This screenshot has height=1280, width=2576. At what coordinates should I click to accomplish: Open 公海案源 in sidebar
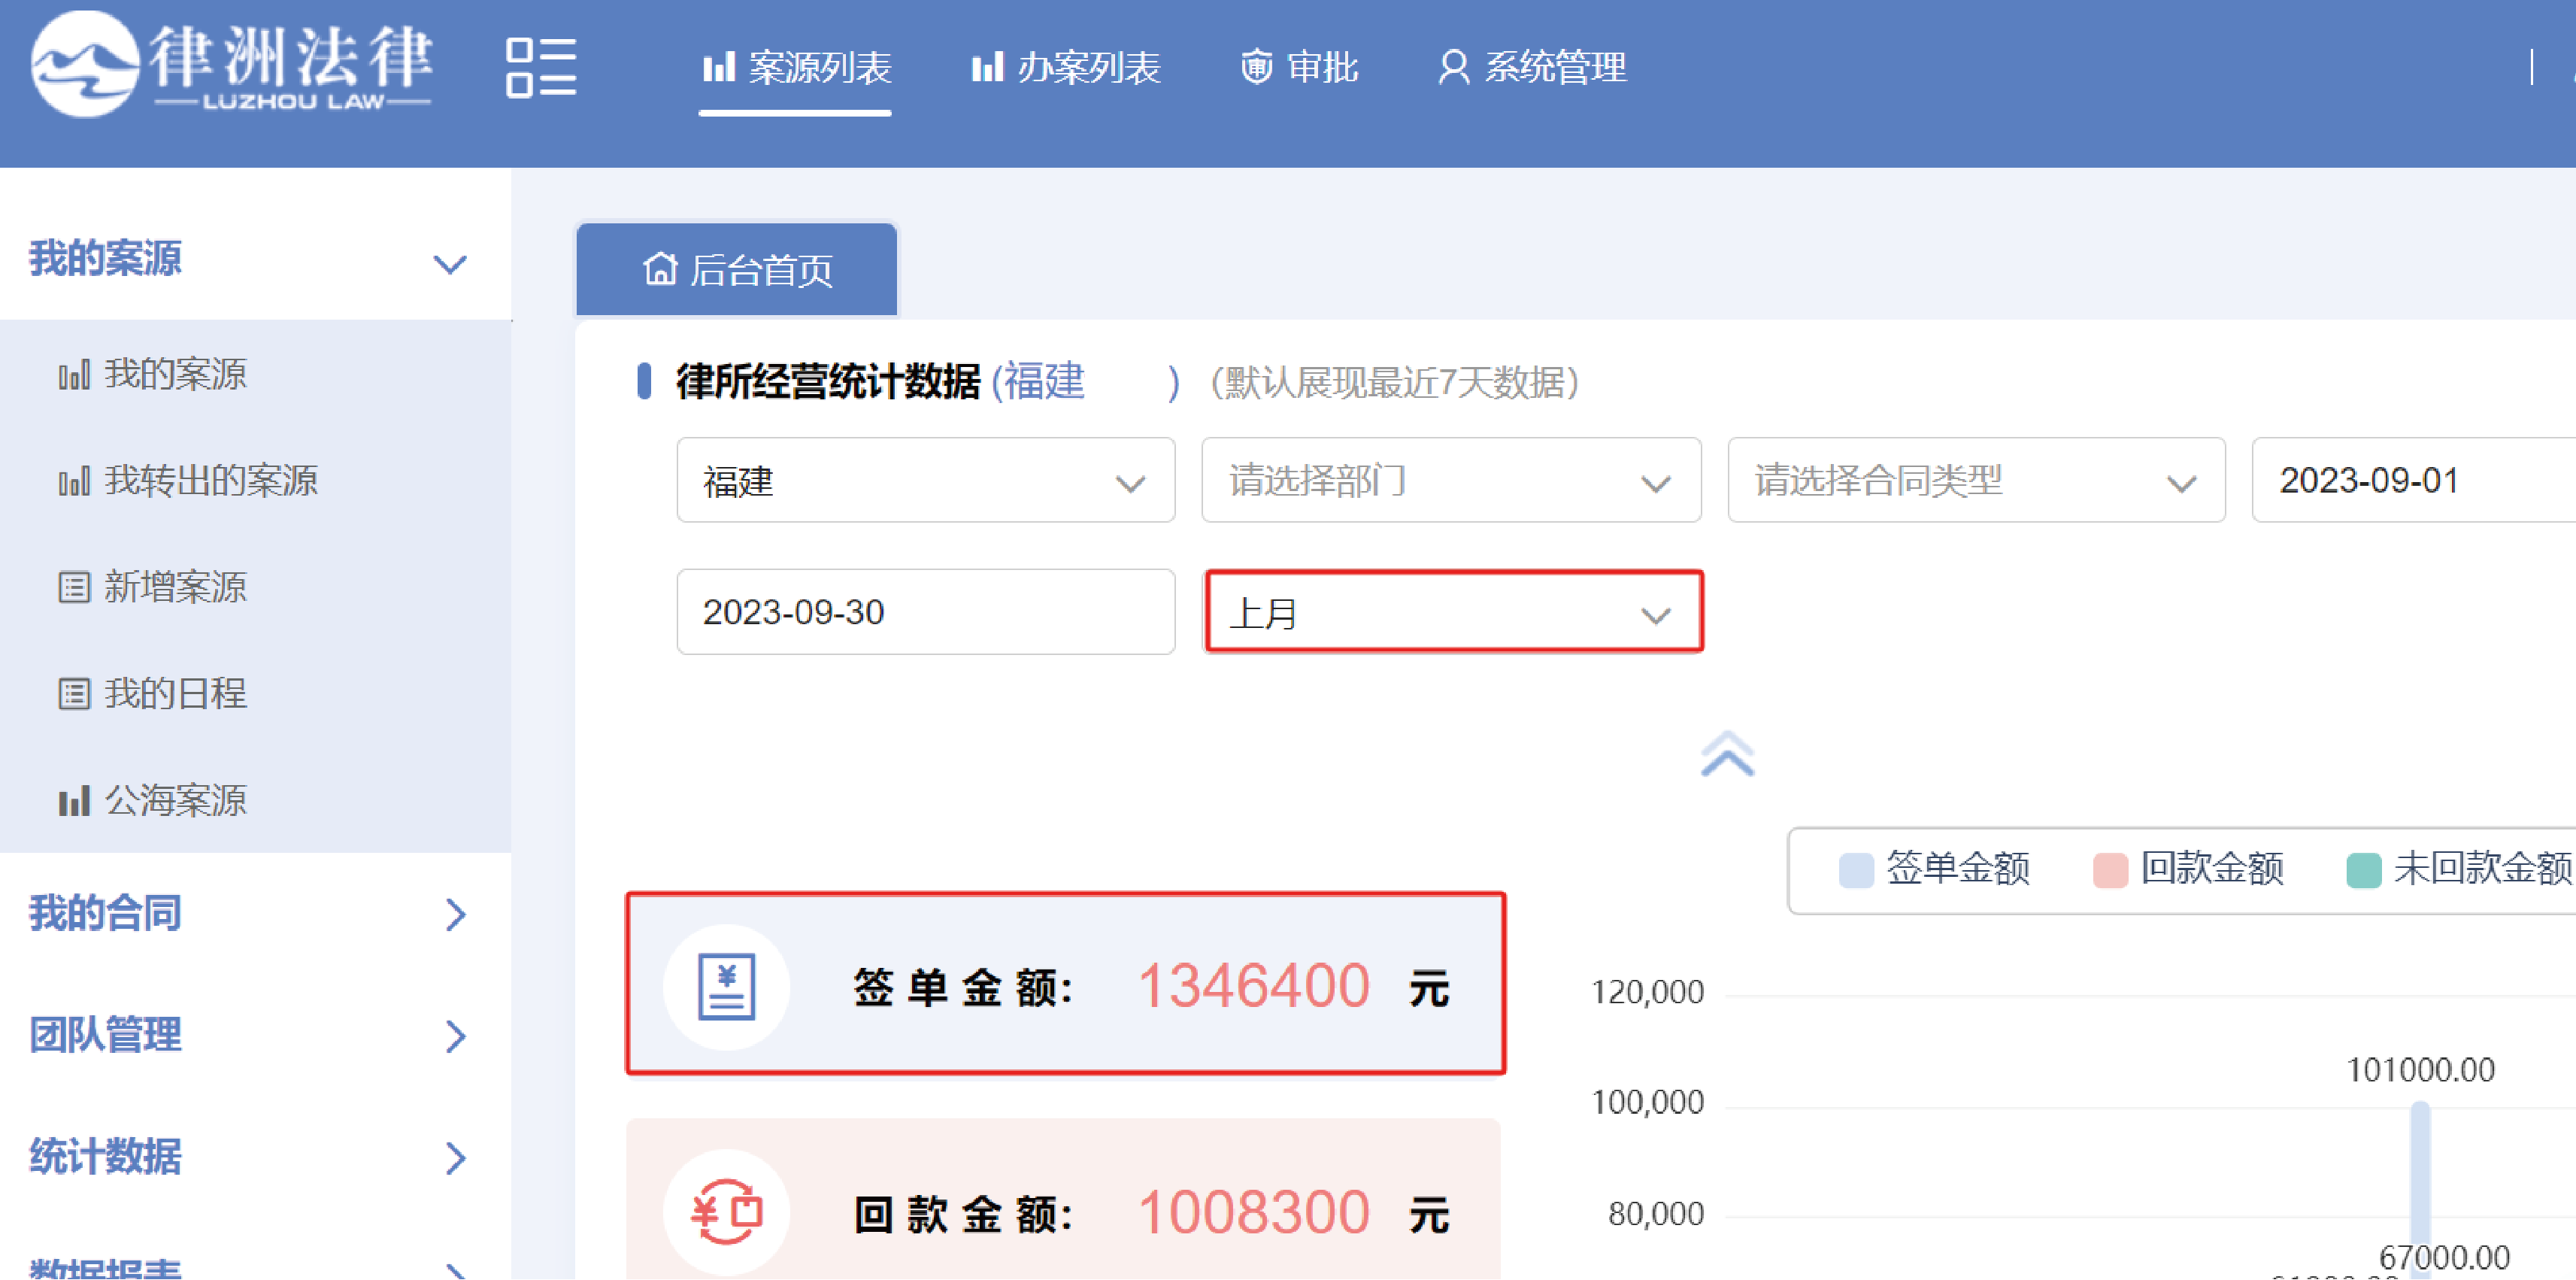coord(175,800)
